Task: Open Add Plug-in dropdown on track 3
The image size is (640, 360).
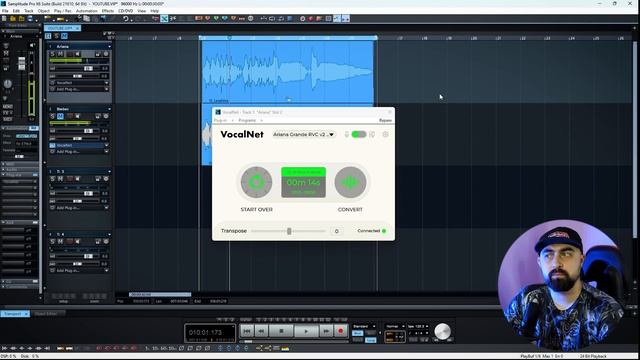Action: coord(107,208)
